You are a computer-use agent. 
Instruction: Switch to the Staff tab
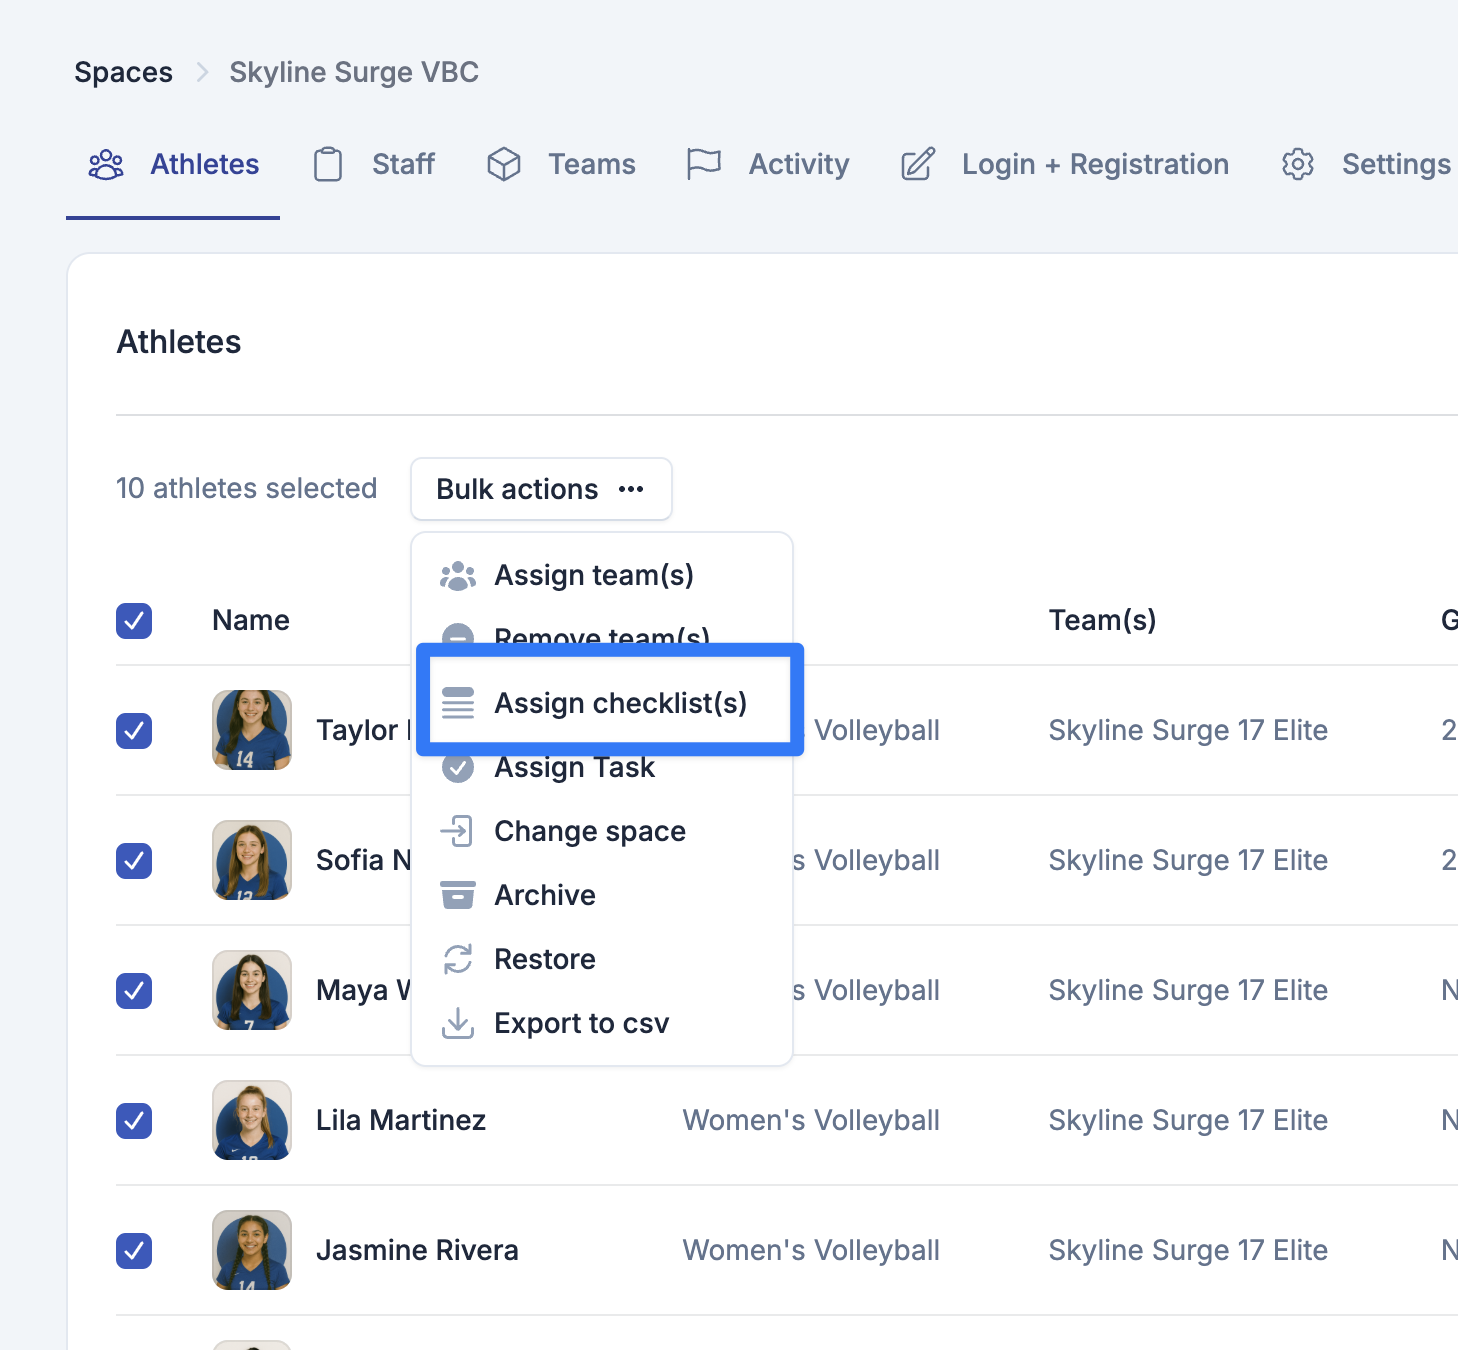click(374, 164)
